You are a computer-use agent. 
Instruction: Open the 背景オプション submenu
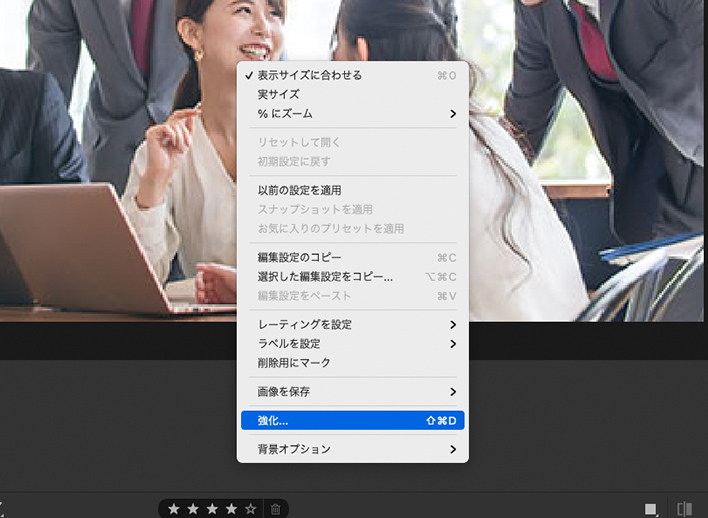[x=353, y=449]
